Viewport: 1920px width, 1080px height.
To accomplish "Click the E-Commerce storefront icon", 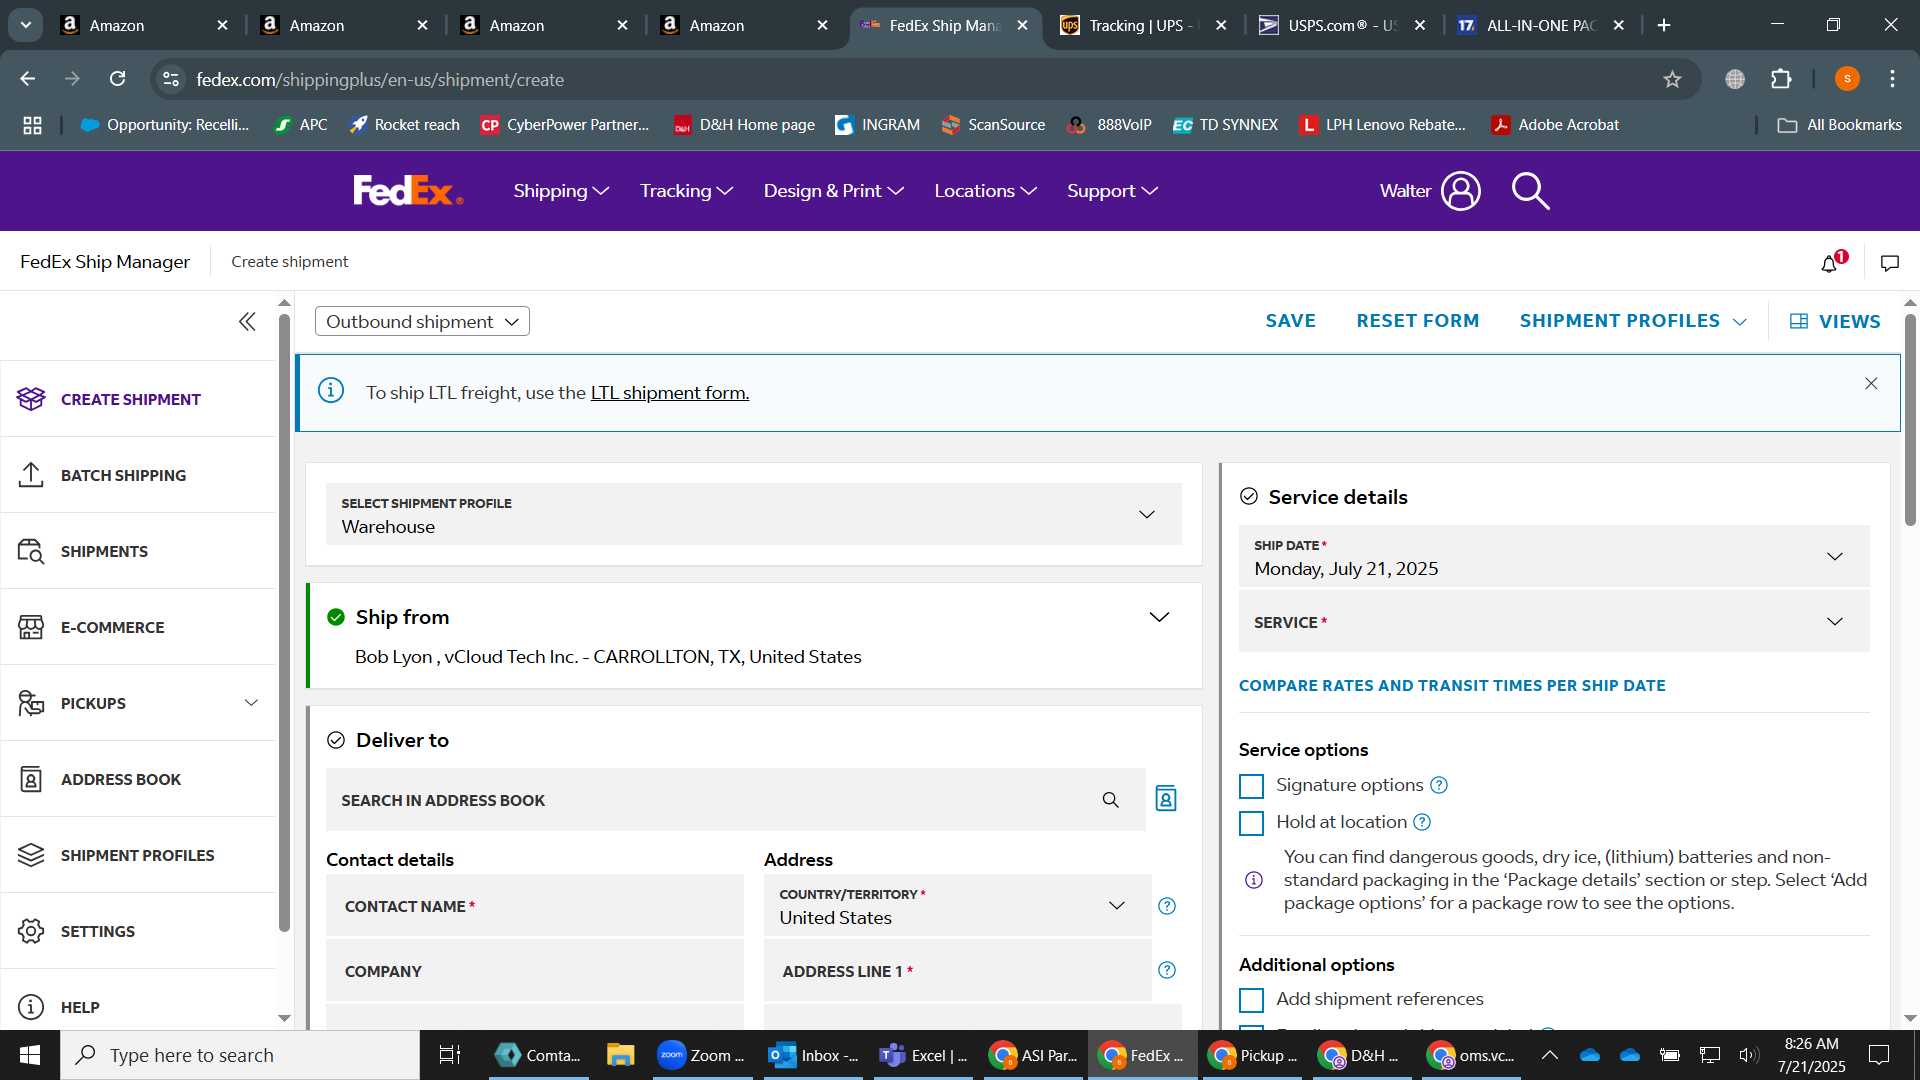I will coord(31,627).
